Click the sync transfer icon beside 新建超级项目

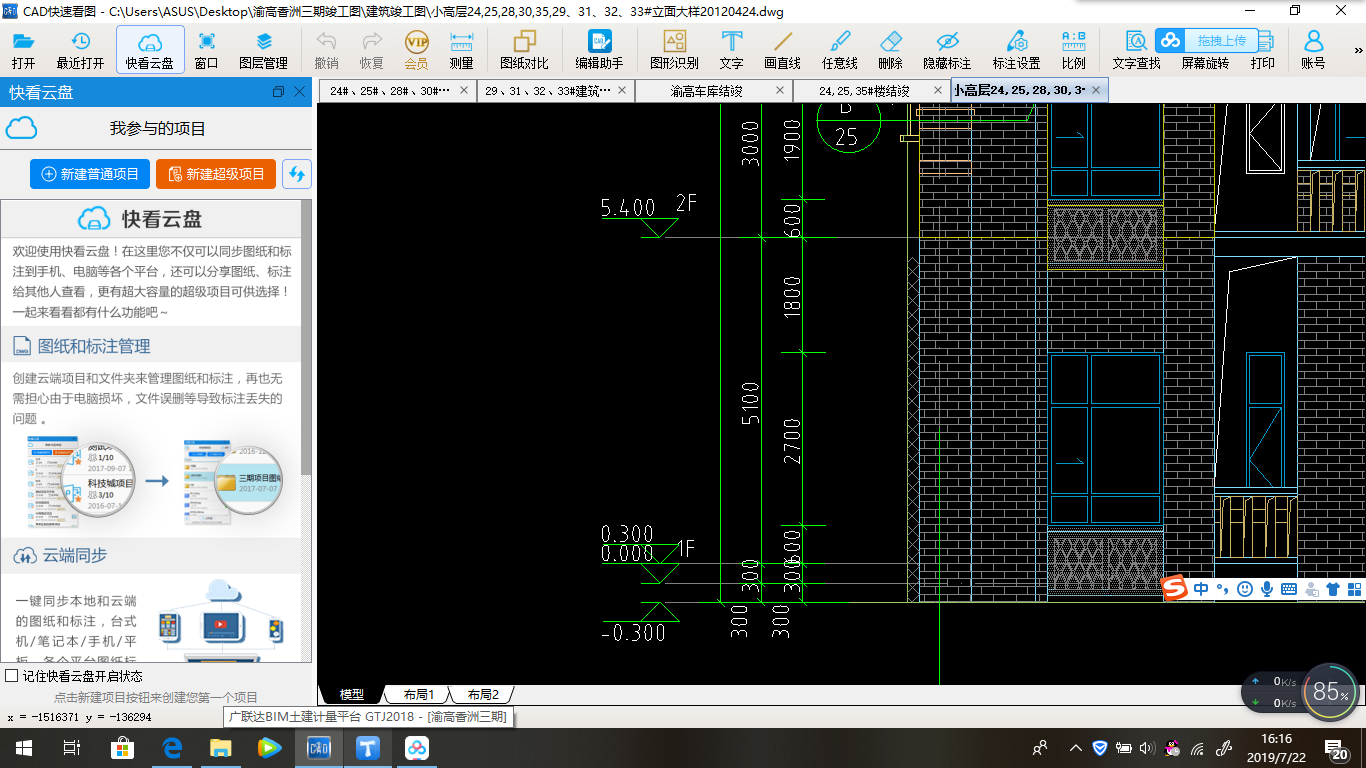296,174
